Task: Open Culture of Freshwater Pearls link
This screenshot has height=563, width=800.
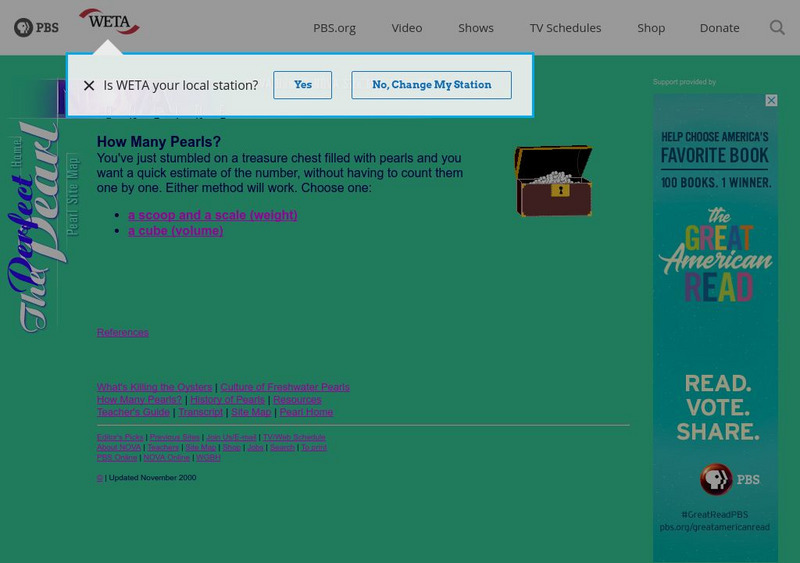Action: [285, 387]
